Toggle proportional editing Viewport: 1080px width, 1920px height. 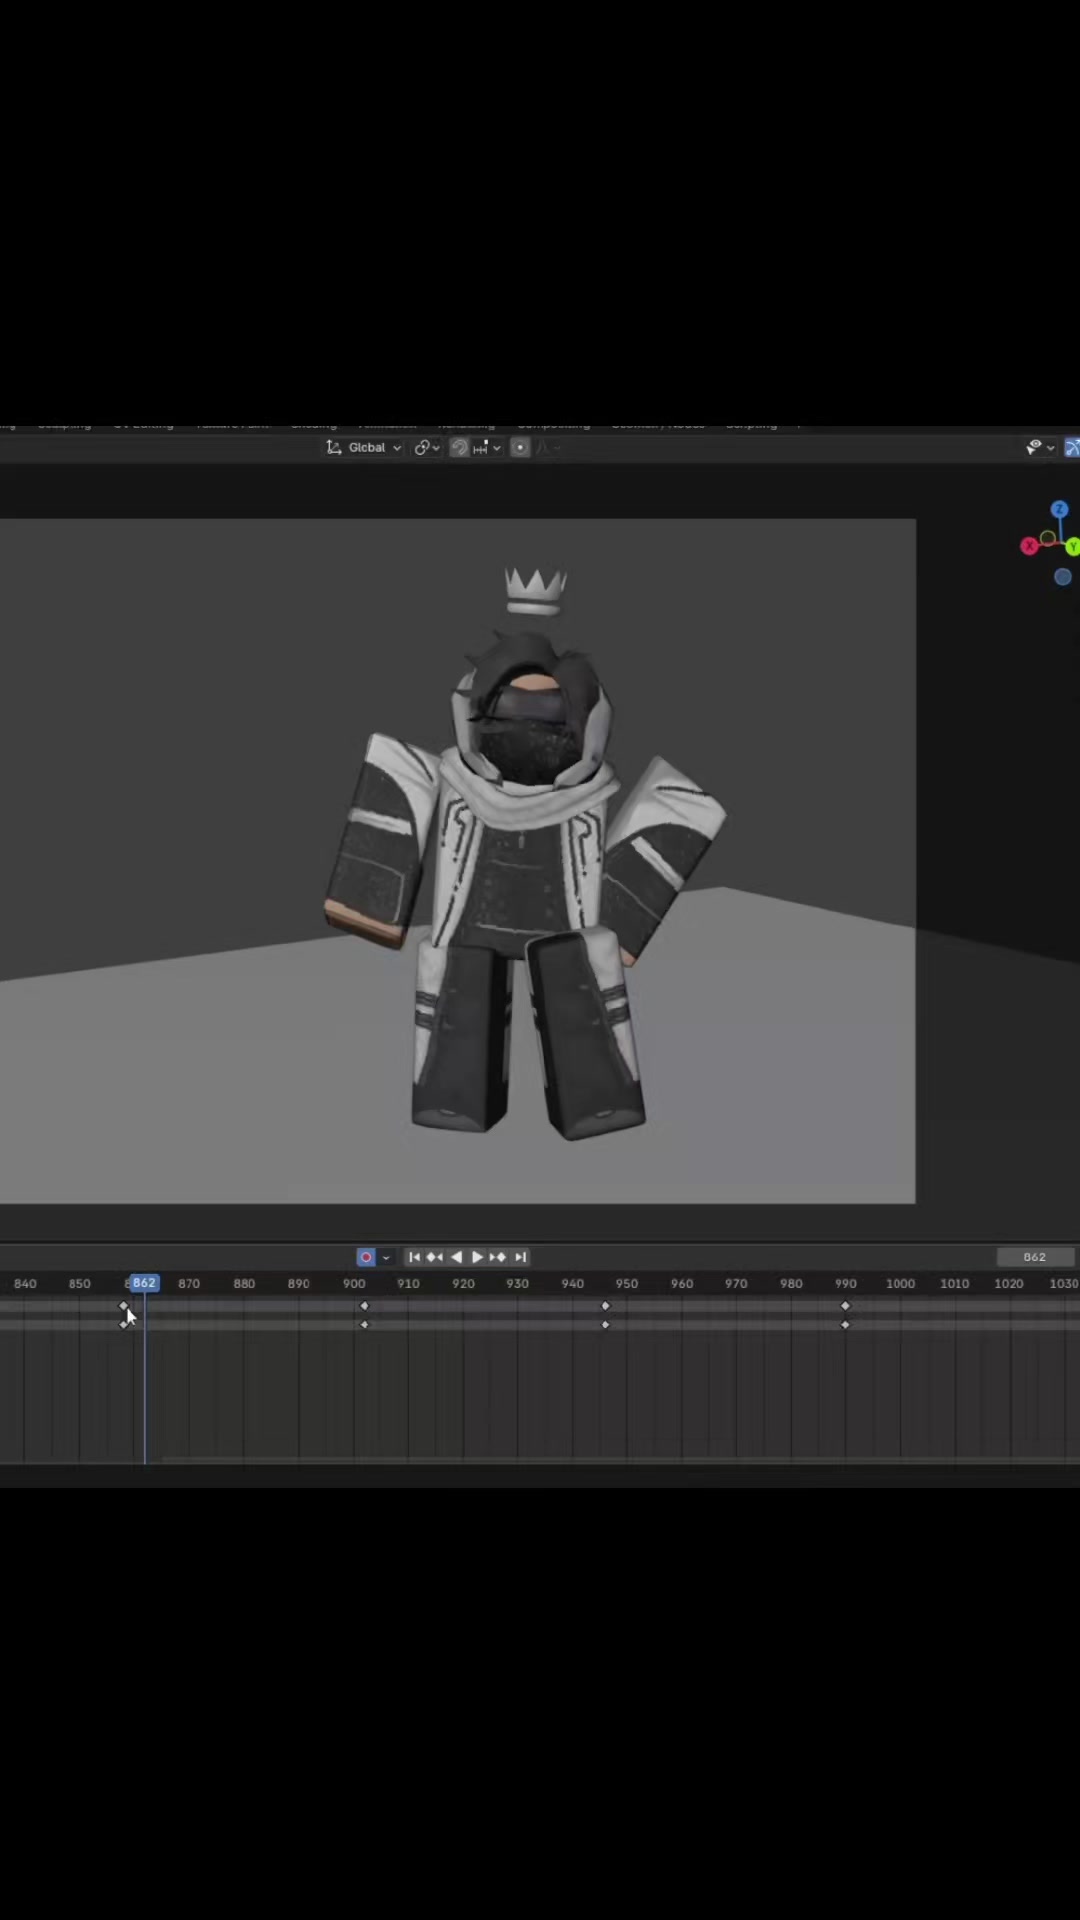[x=520, y=447]
